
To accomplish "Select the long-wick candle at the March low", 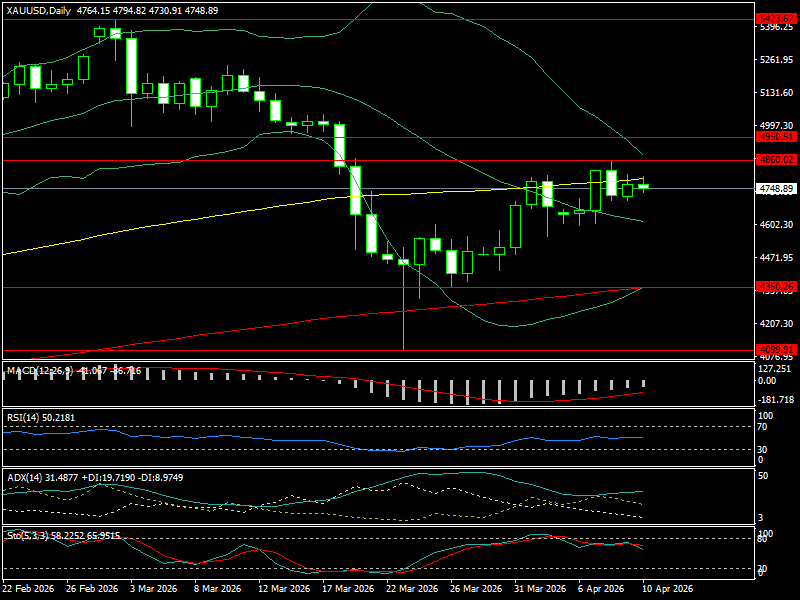I will point(404,262).
